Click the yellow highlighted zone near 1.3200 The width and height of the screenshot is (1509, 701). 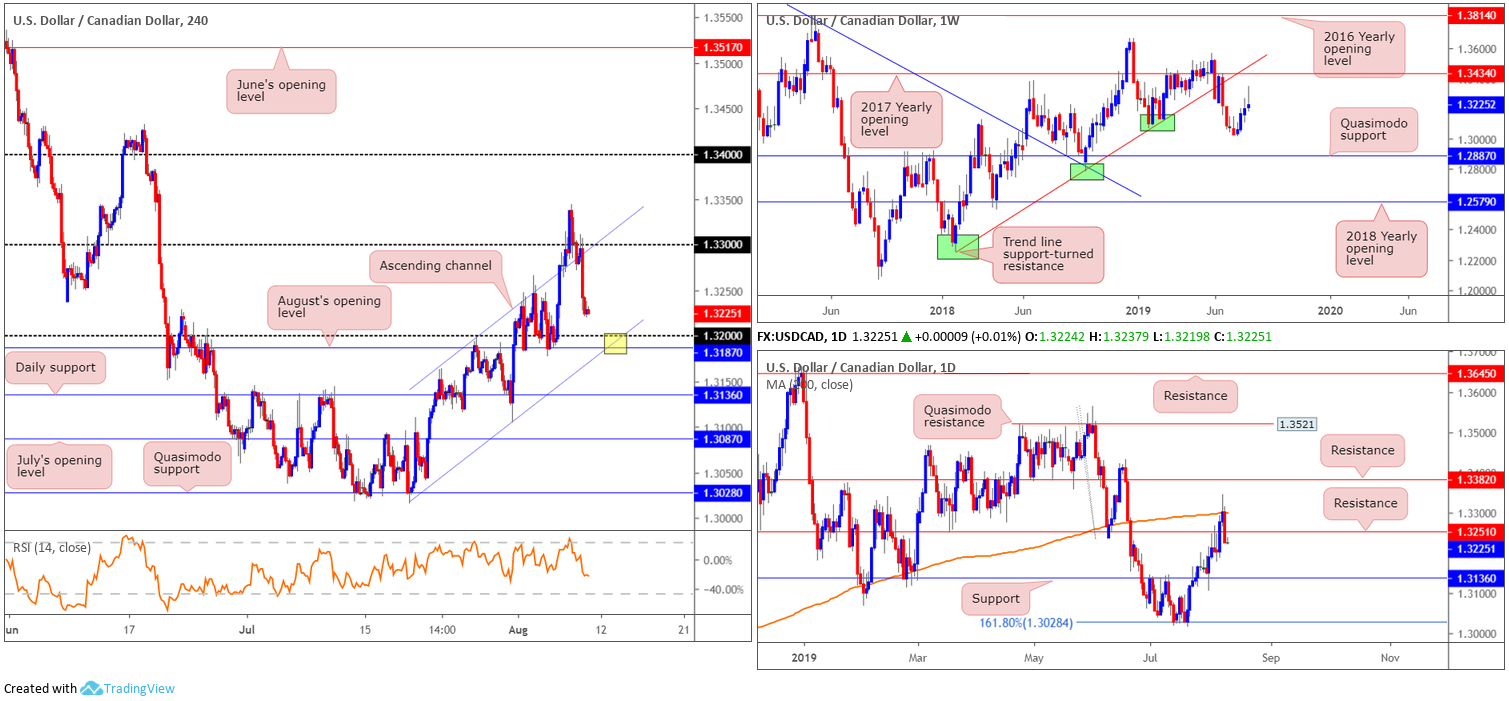(615, 344)
